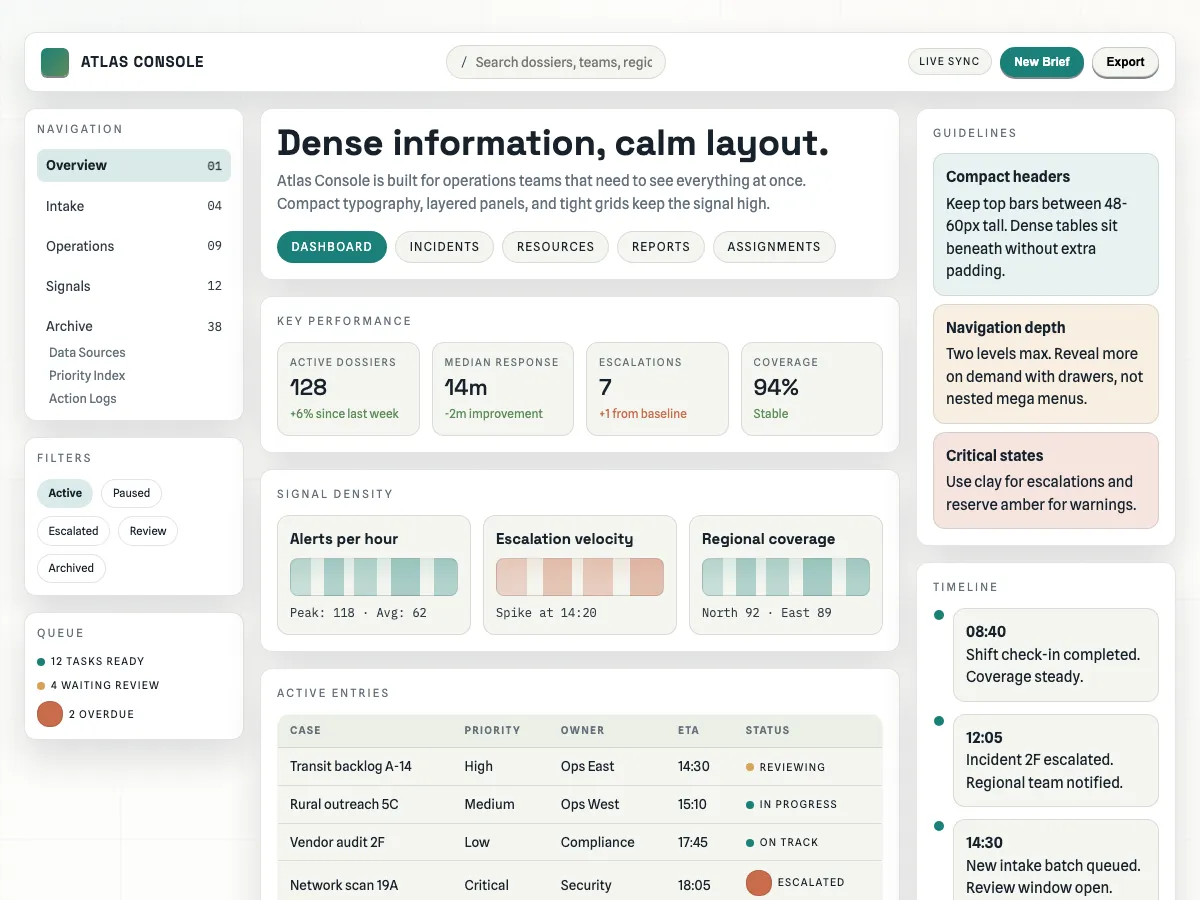Viewport: 1200px width, 900px height.
Task: Click the Live Sync status pill
Action: 949,62
